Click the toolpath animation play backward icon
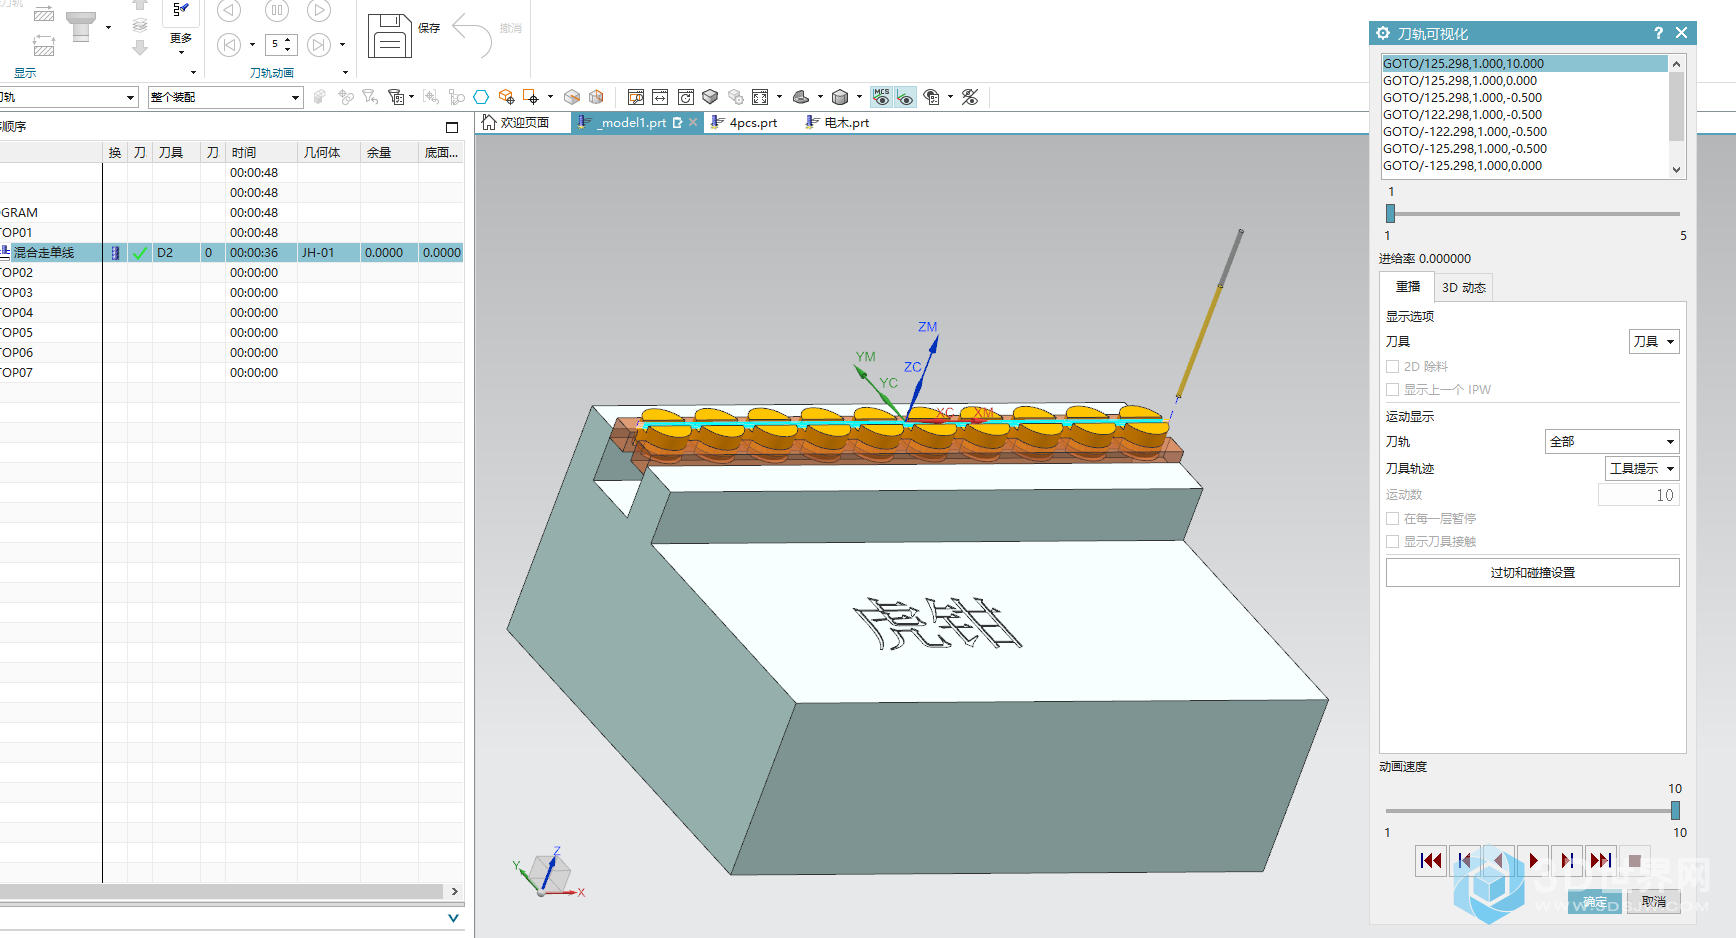This screenshot has height=938, width=1736. [x=229, y=11]
